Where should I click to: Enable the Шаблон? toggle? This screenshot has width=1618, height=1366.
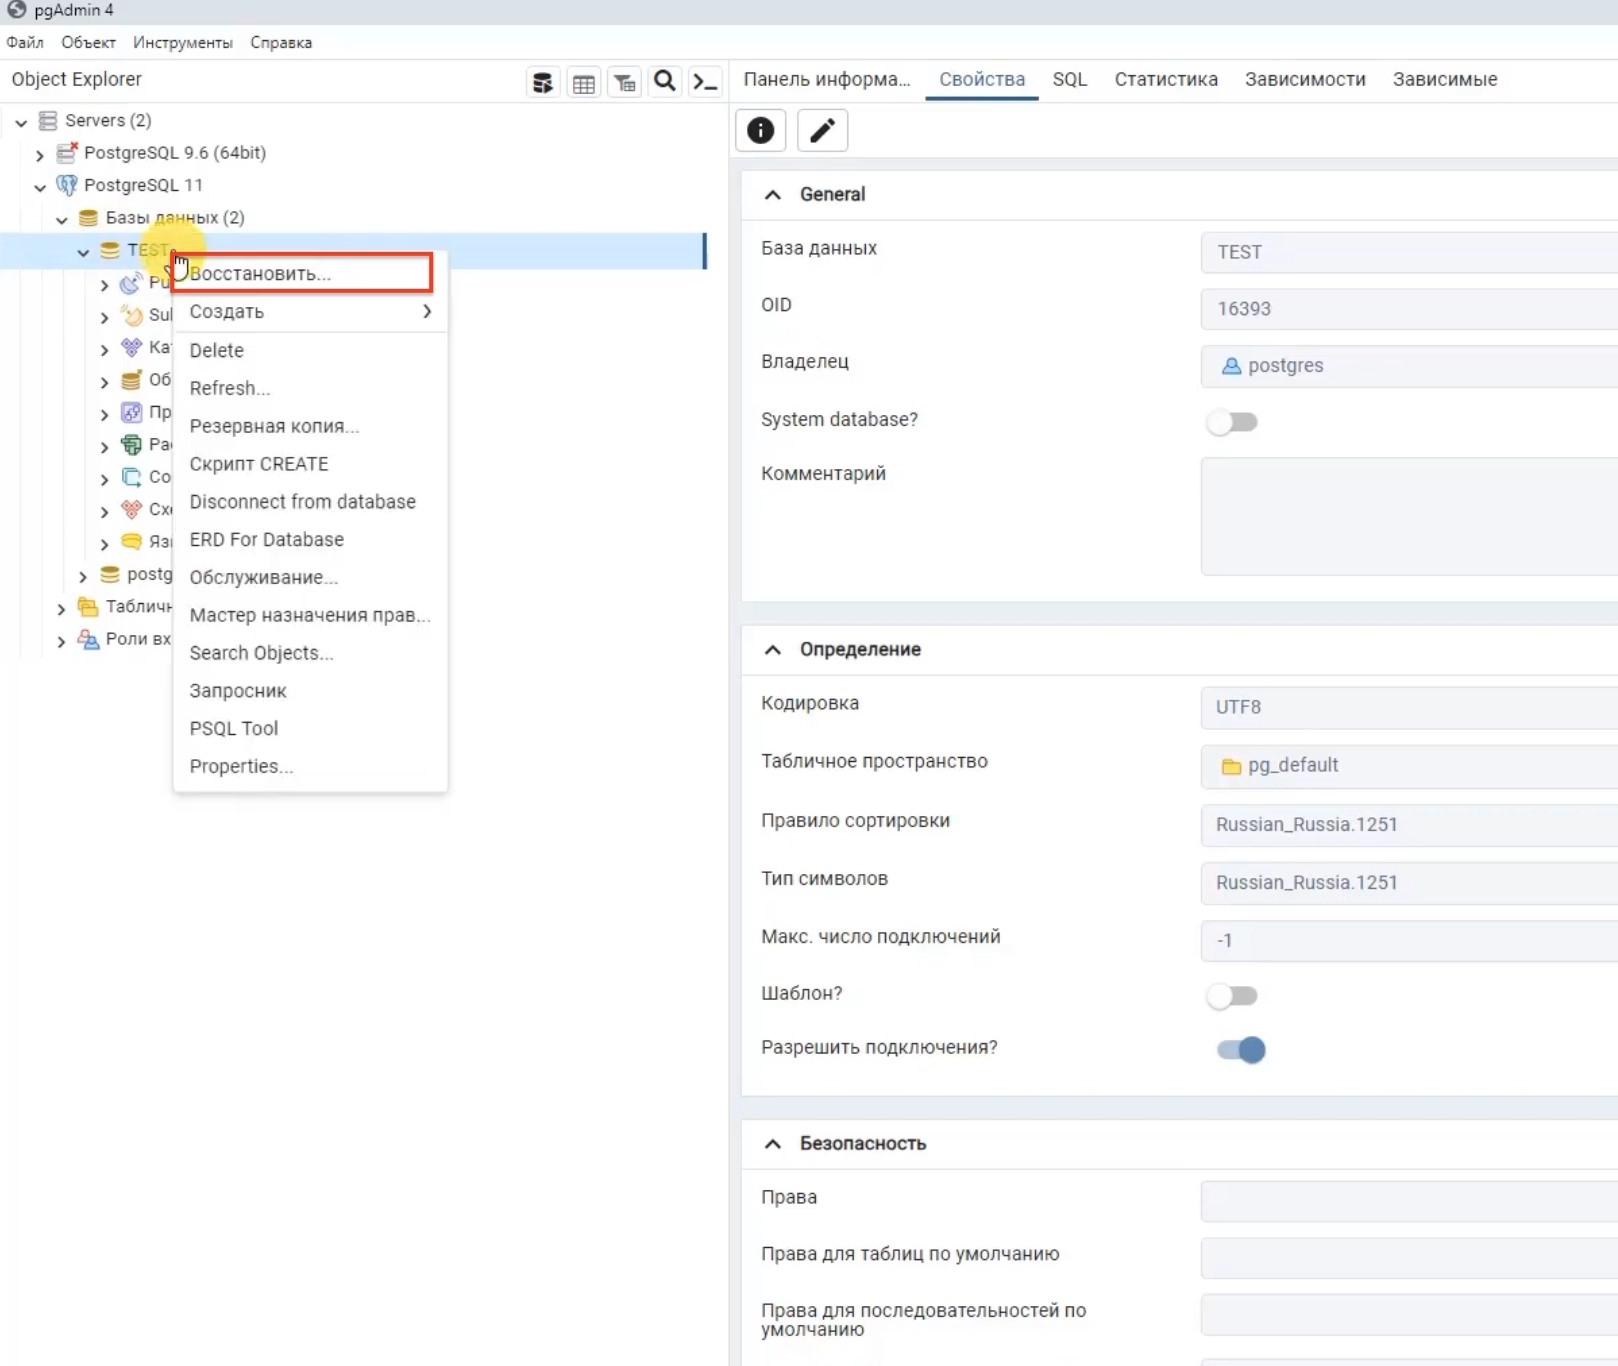click(x=1232, y=995)
